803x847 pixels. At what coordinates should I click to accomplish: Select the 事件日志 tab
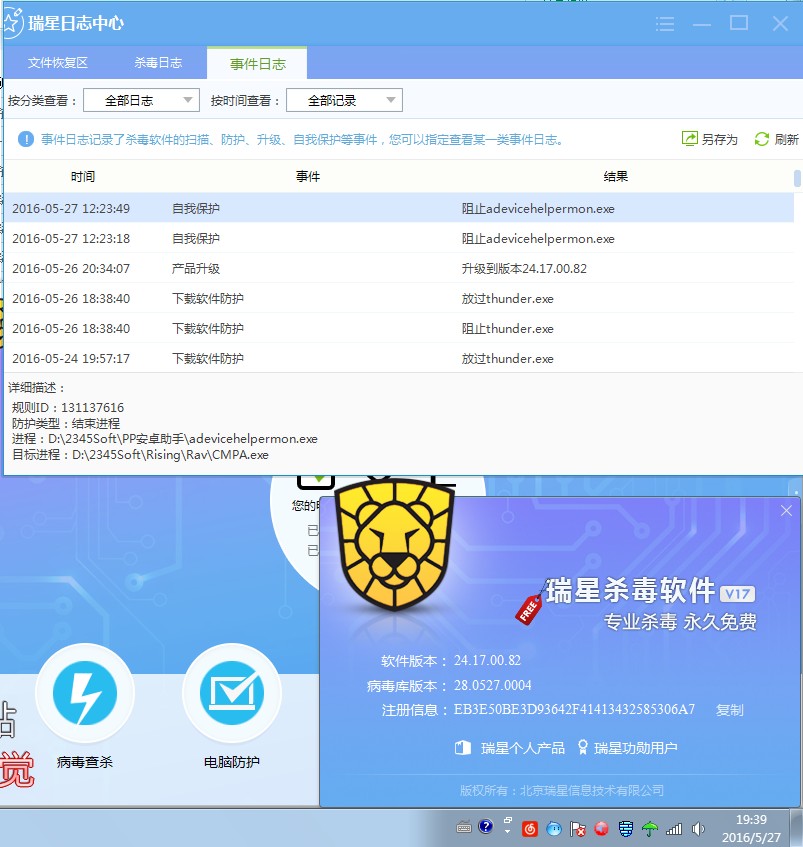tap(258, 64)
